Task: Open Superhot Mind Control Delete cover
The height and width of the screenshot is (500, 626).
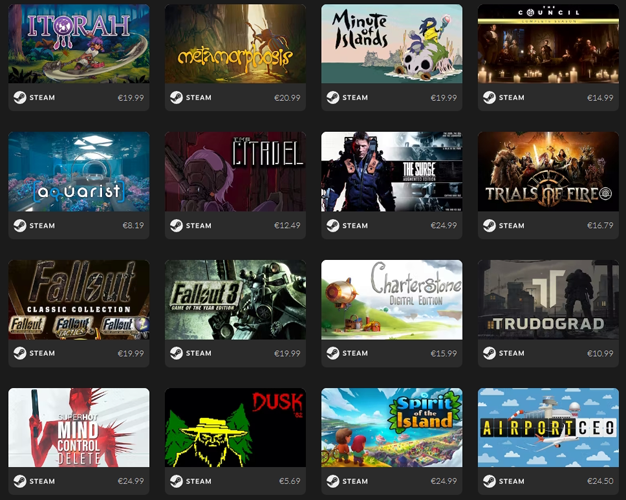Action: coord(79,428)
